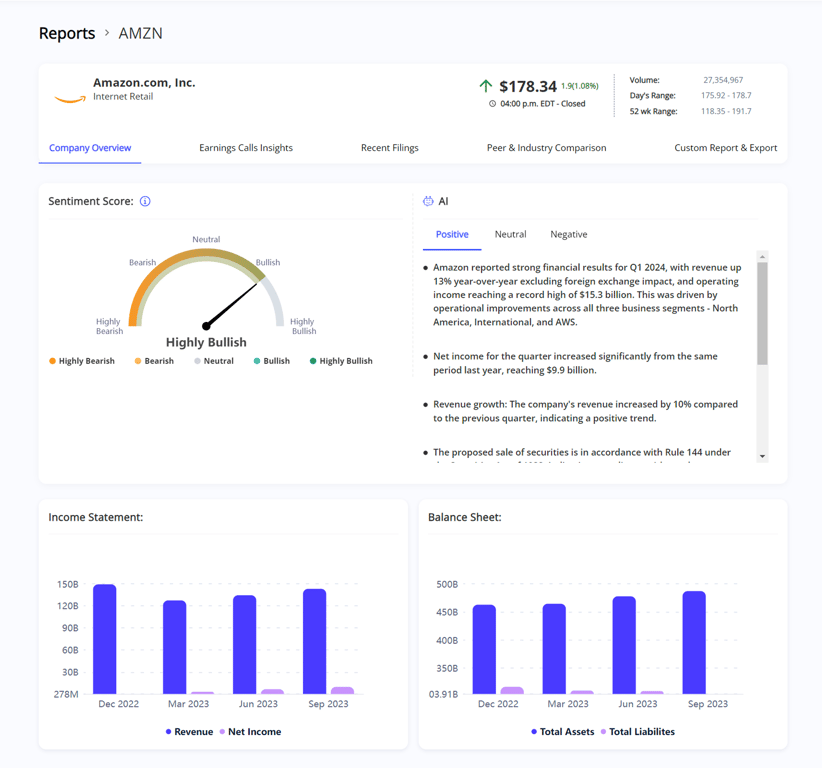Click the Amazon logo icon
822x768 pixels.
point(70,99)
